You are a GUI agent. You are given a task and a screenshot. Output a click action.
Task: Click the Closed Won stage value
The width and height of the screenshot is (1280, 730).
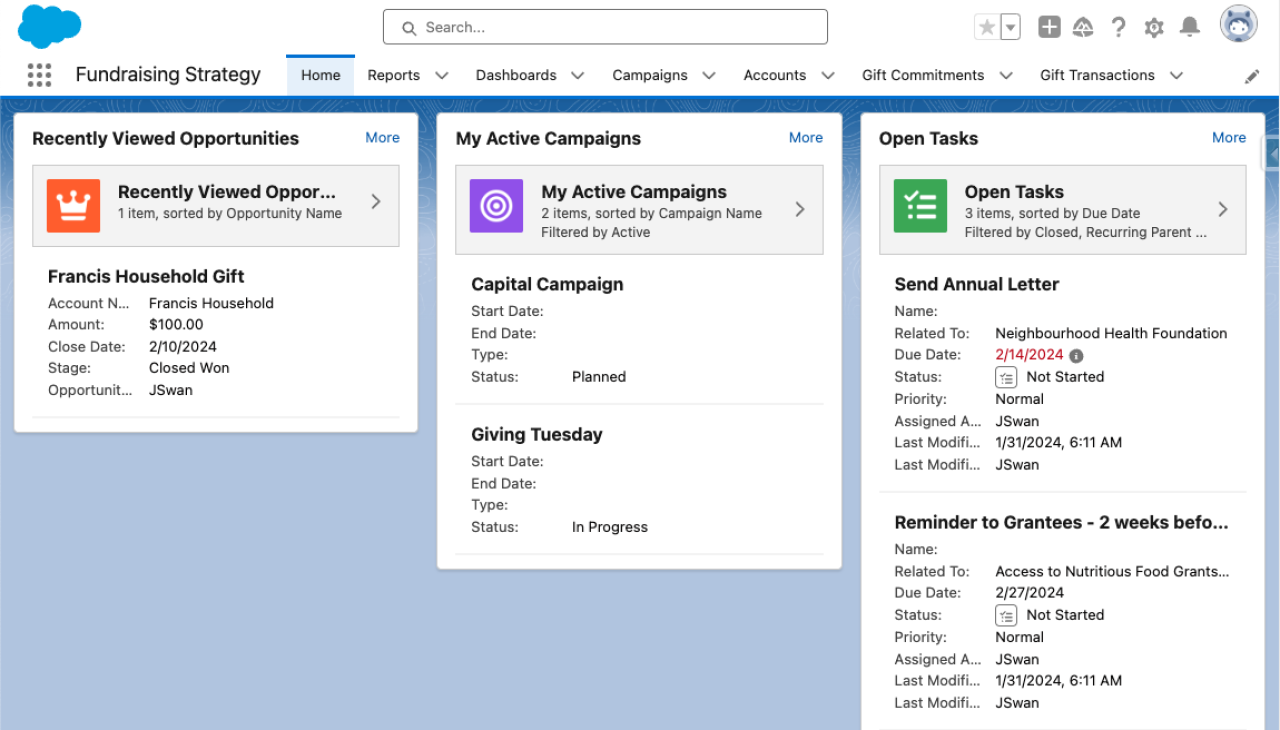tap(189, 368)
